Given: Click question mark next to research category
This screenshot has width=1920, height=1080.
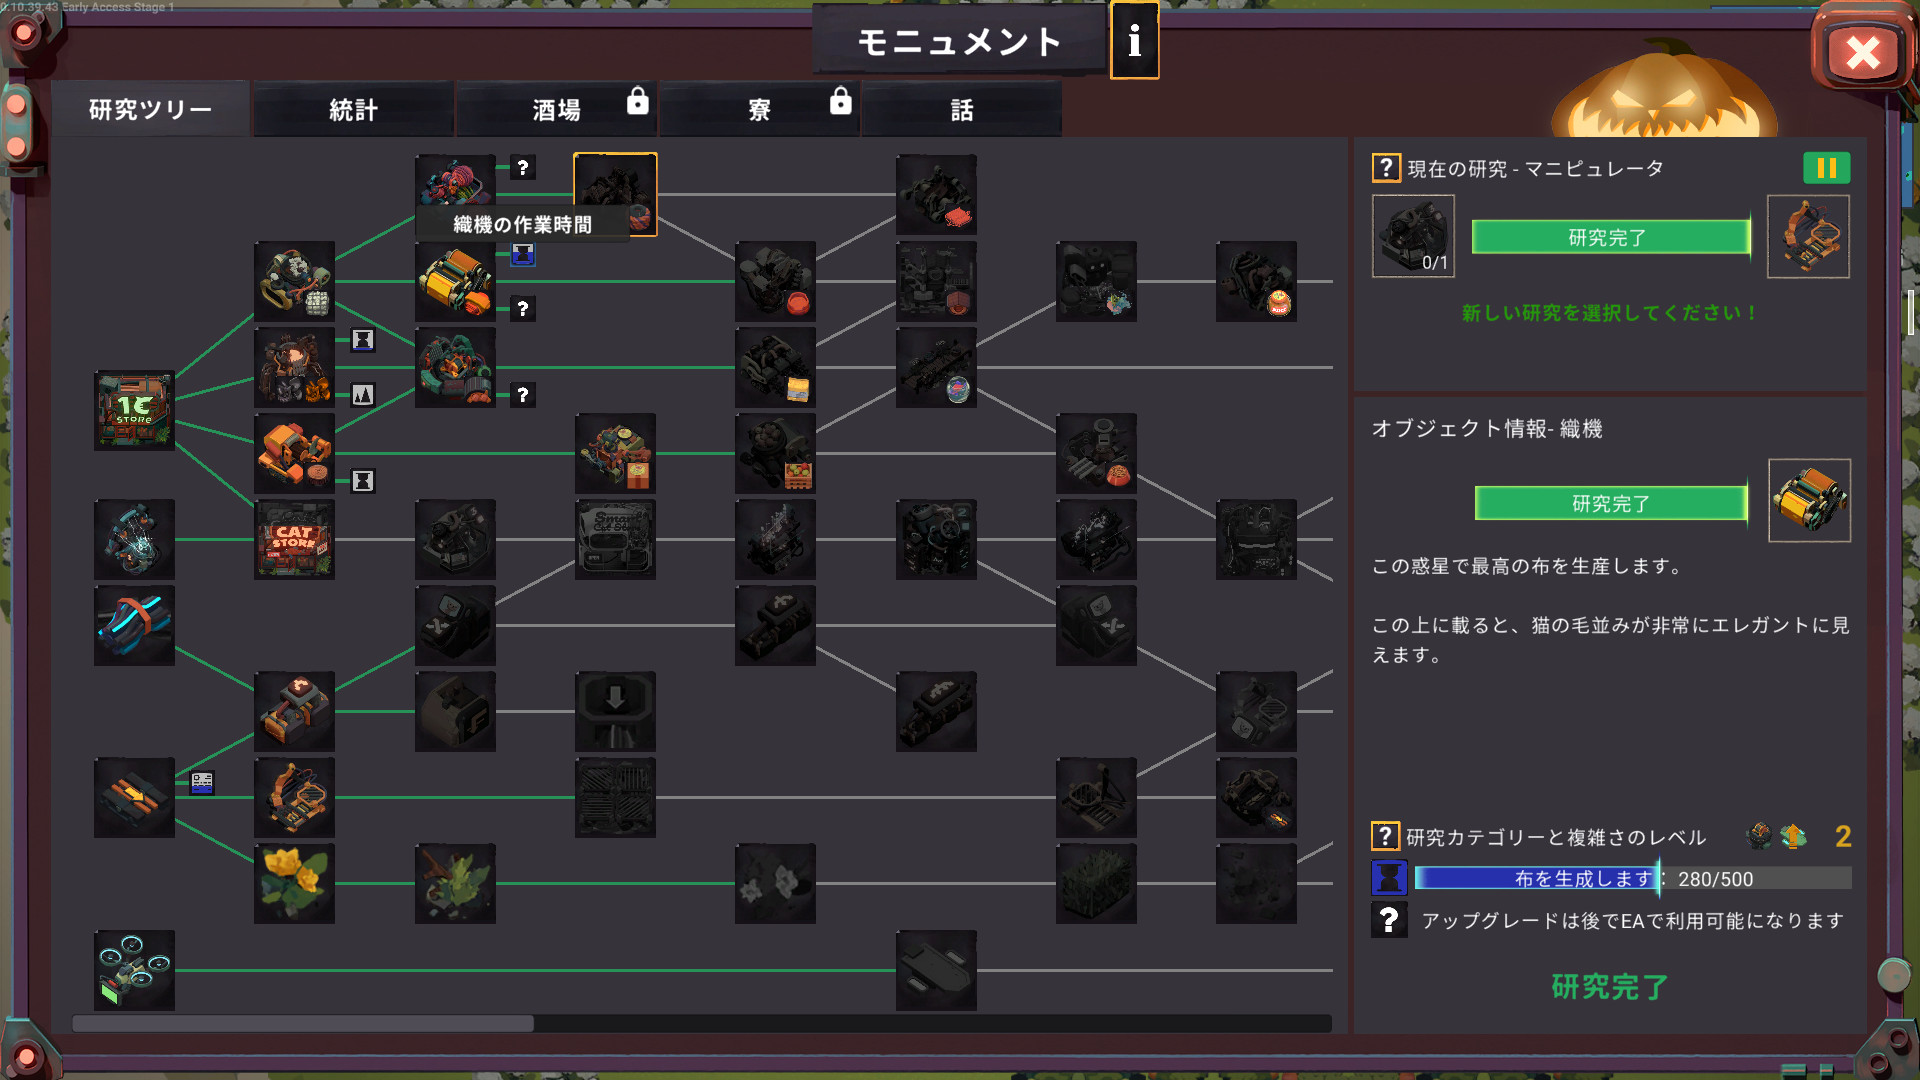Looking at the screenshot, I should [1384, 836].
